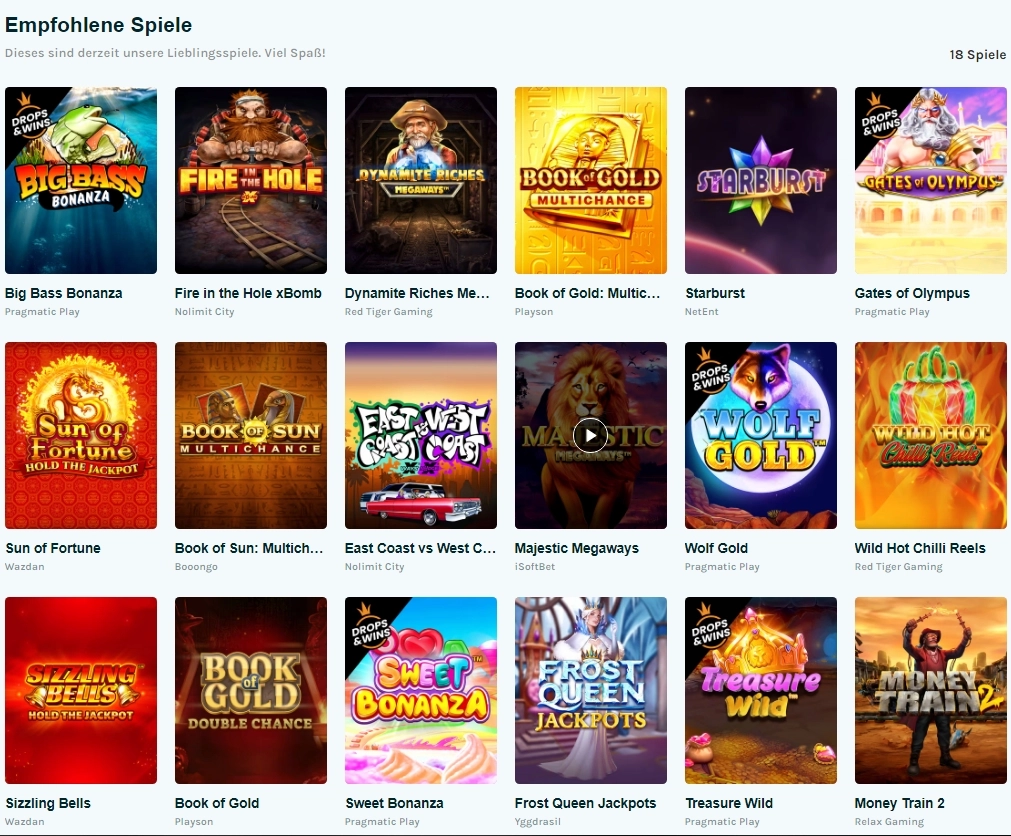The width and height of the screenshot is (1011, 836).
Task: Open the Sweet Bonanza game thumbnail
Action: 421,690
